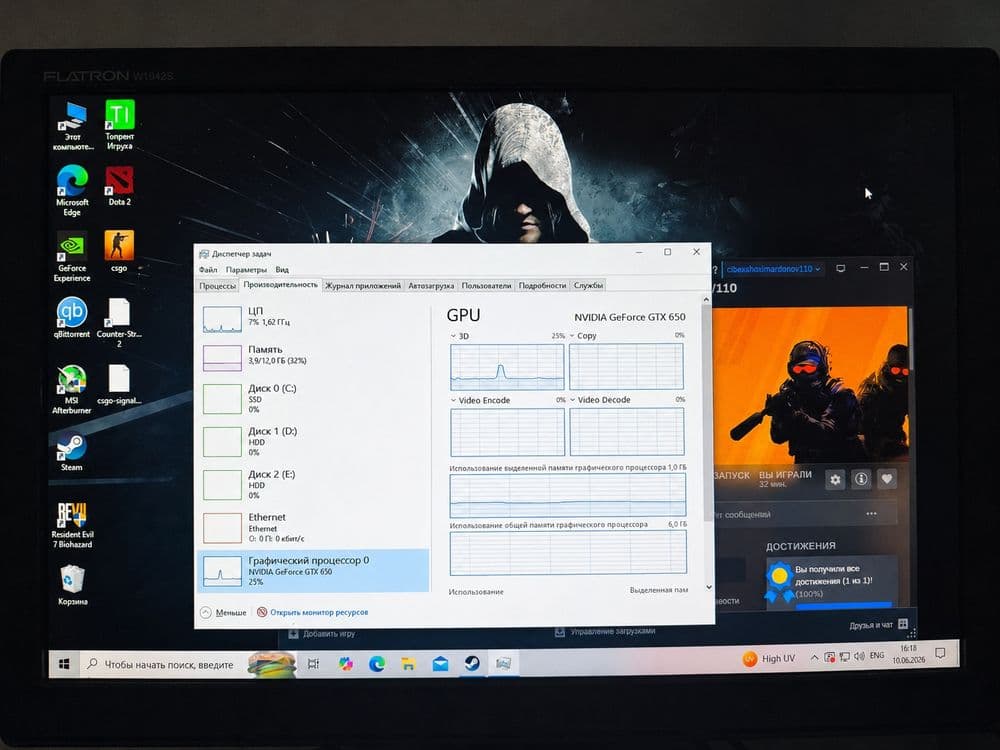Launch MSI Afterburner desktop icon

[x=71, y=390]
